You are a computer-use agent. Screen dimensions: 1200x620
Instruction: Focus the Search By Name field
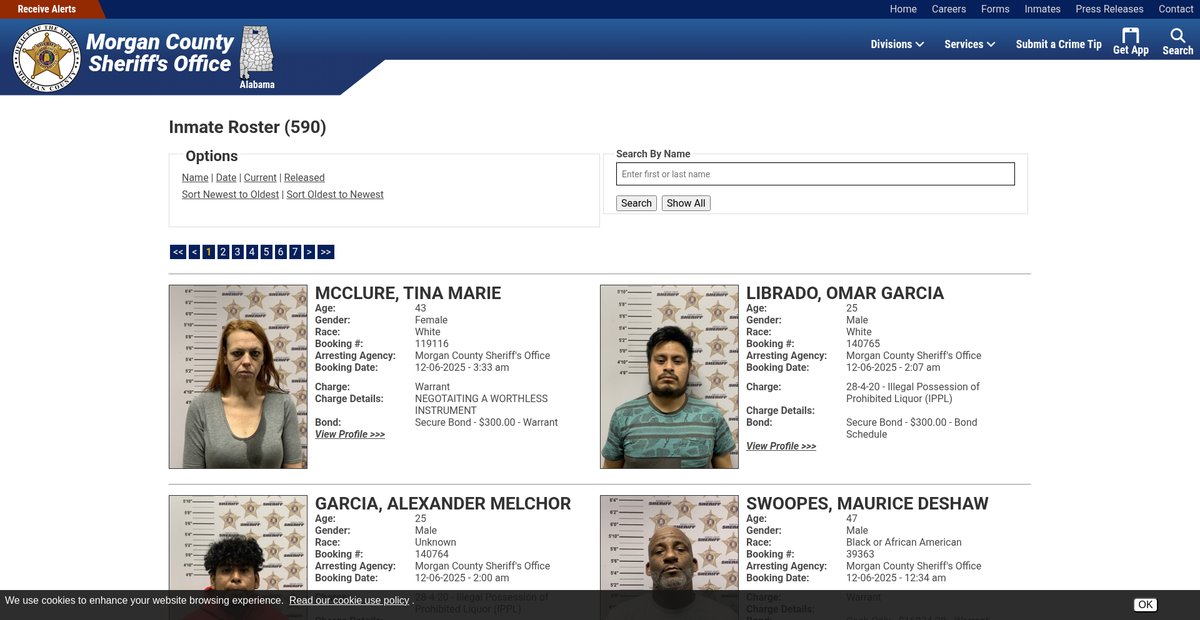point(815,174)
